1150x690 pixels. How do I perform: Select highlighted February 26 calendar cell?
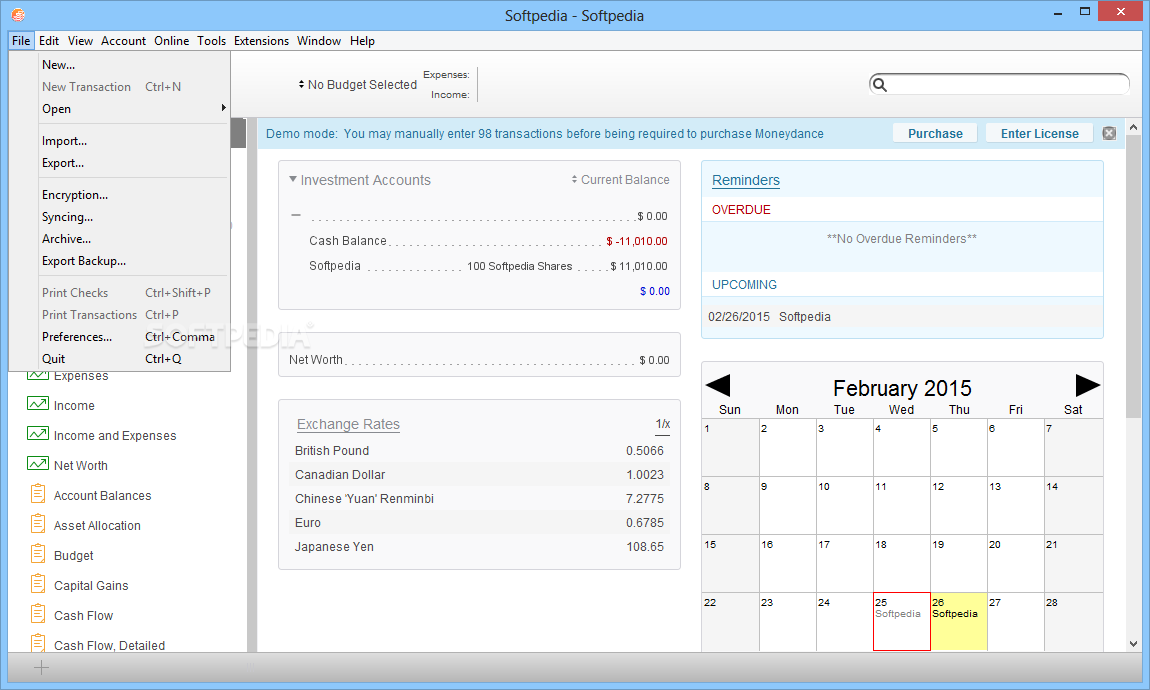pyautogui.click(x=959, y=621)
